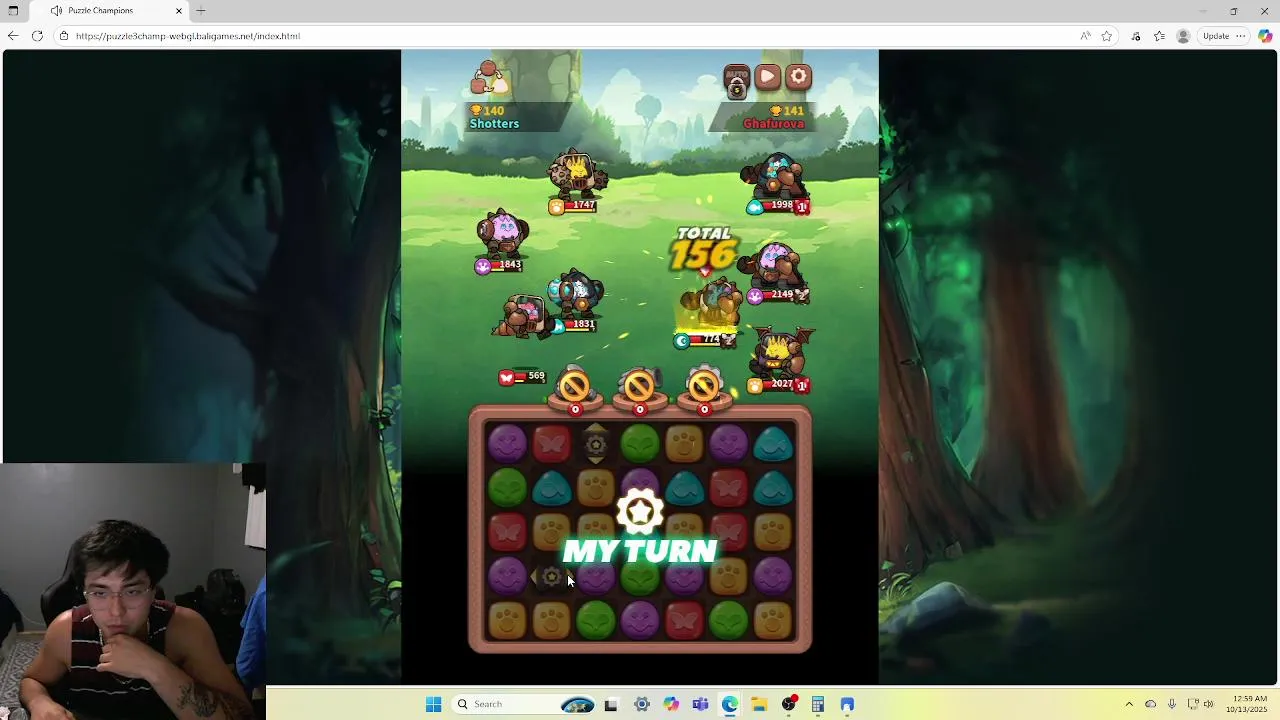Toggle the locked AUTO battle button
The image size is (1280, 720).
[737, 82]
